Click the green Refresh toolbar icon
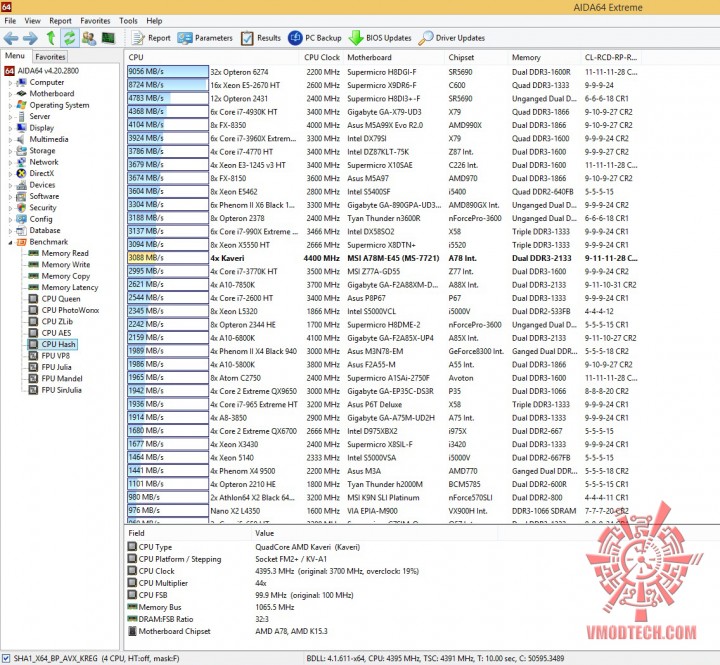This screenshot has width=720, height=665. (x=69, y=38)
